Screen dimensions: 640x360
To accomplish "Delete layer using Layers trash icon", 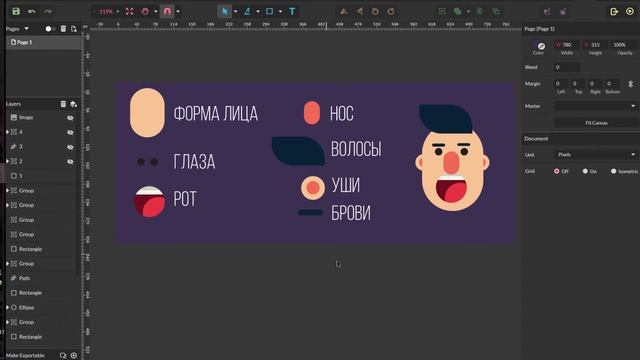I will coord(63,104).
